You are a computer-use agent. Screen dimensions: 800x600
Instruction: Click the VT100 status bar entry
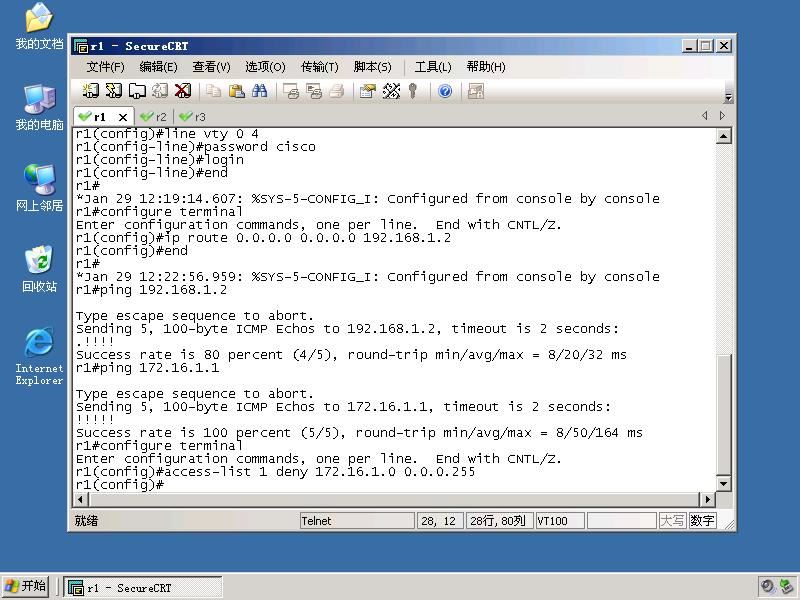tap(560, 521)
